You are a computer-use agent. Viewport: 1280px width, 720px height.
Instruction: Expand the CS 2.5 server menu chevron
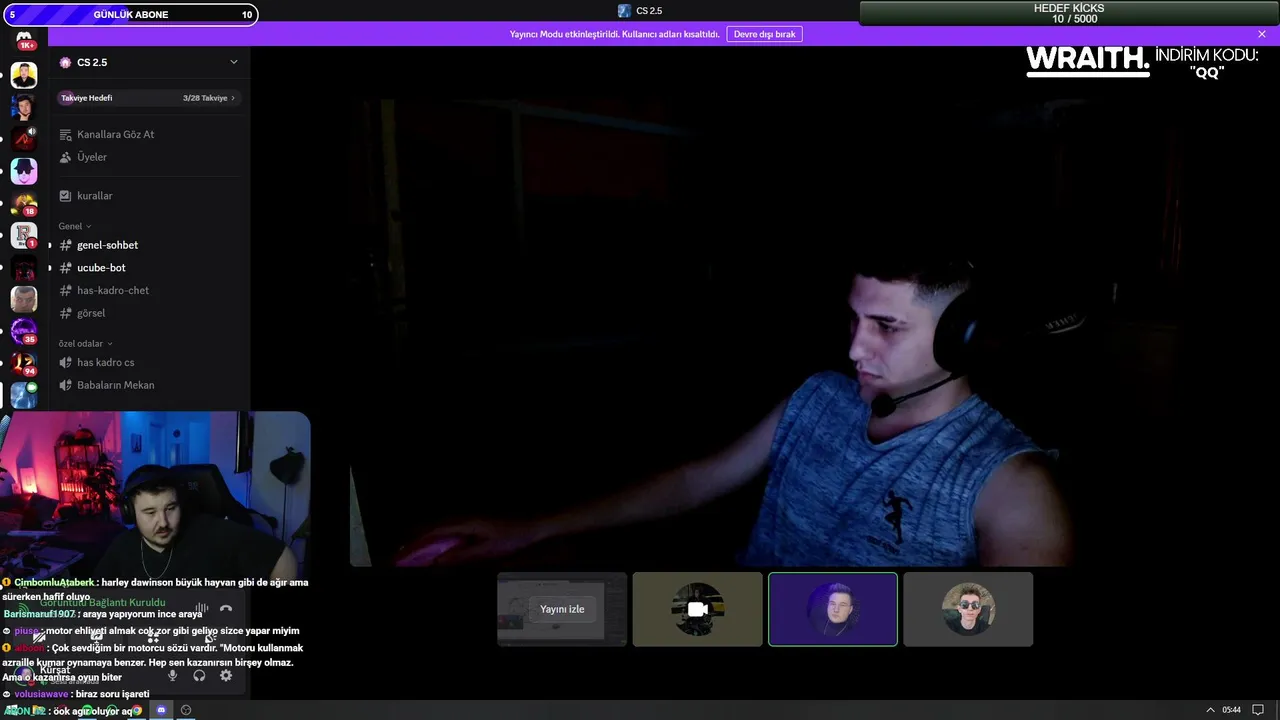tap(234, 62)
